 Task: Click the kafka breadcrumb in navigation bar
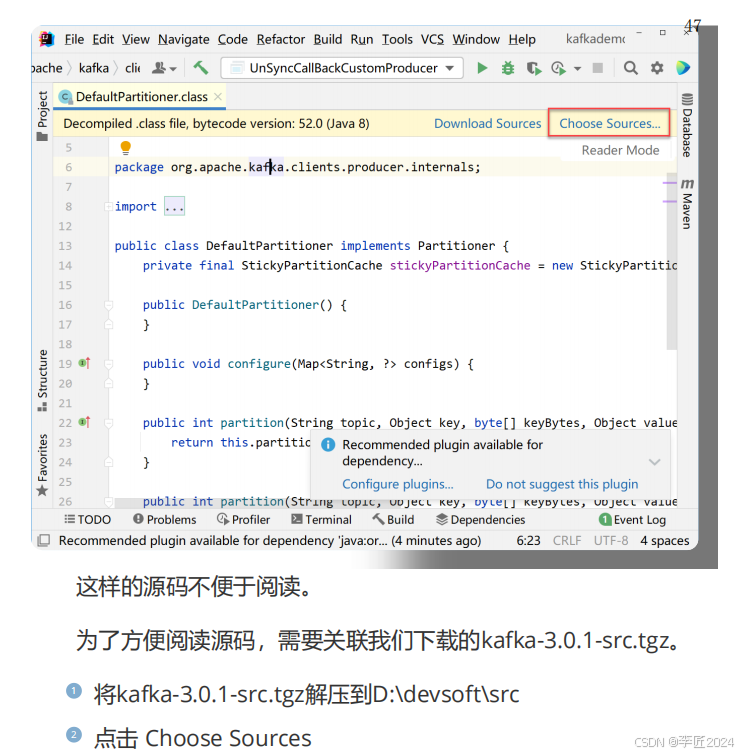point(93,68)
